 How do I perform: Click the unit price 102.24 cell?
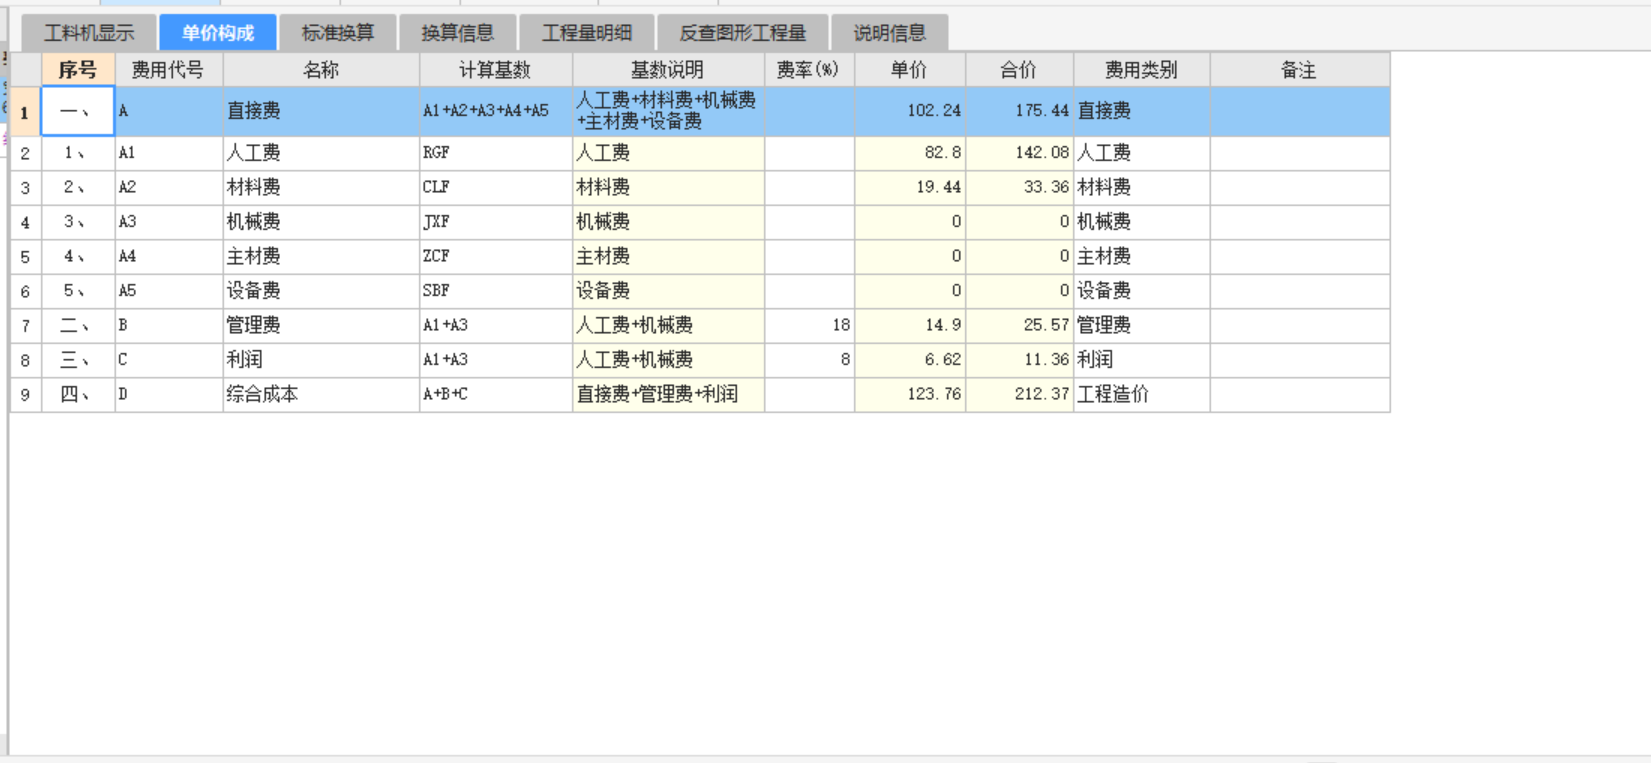pyautogui.click(x=910, y=112)
